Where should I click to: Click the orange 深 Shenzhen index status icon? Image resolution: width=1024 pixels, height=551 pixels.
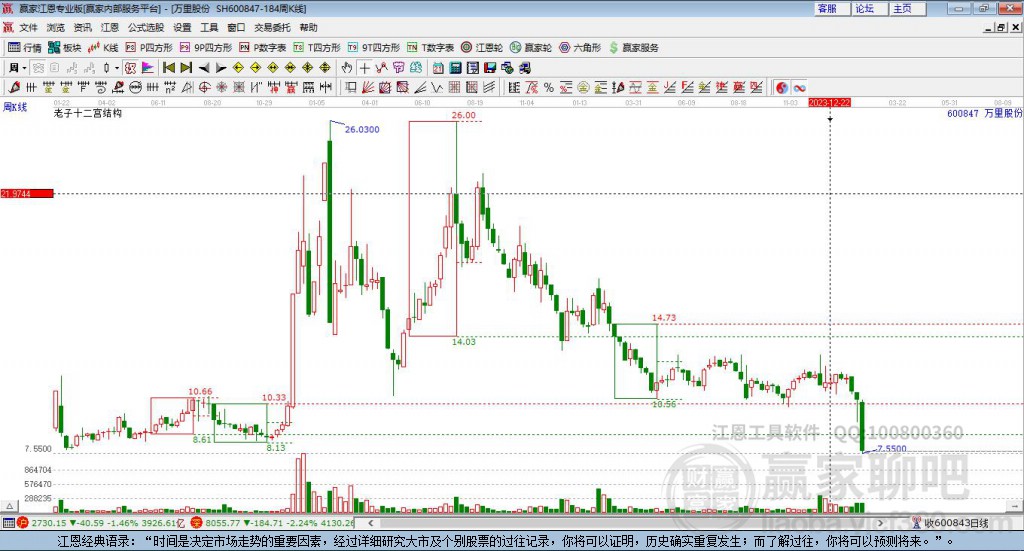click(x=196, y=523)
